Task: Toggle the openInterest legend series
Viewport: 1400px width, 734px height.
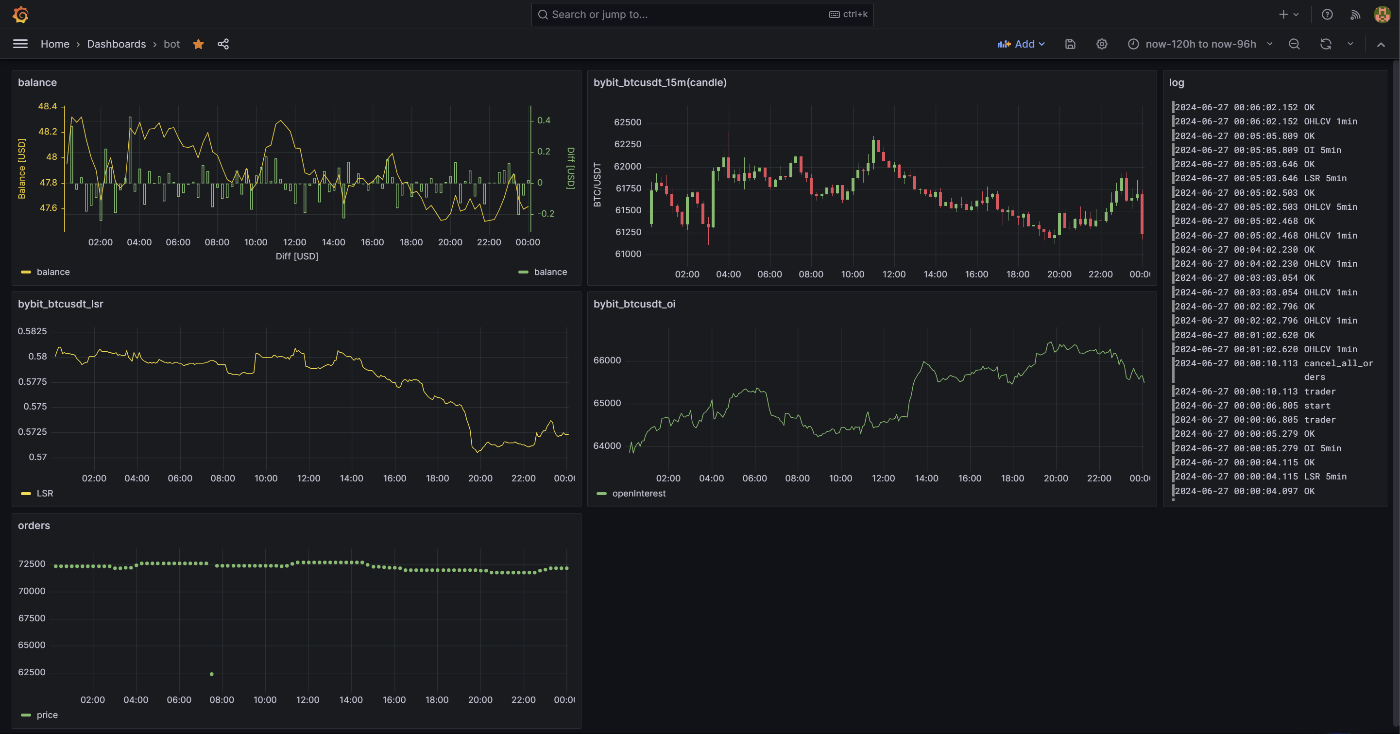Action: pyautogui.click(x=638, y=494)
